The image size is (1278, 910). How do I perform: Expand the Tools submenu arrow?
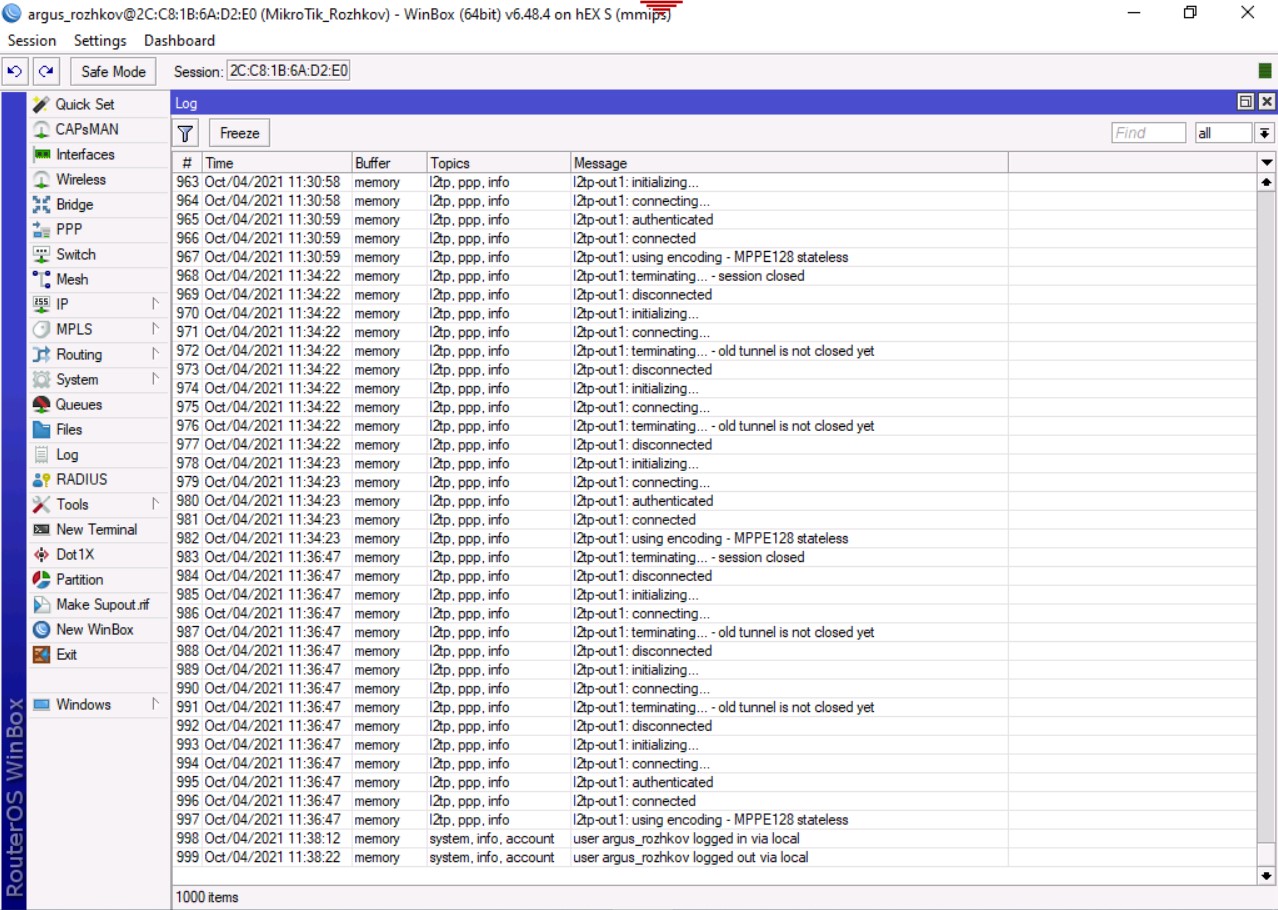[155, 503]
